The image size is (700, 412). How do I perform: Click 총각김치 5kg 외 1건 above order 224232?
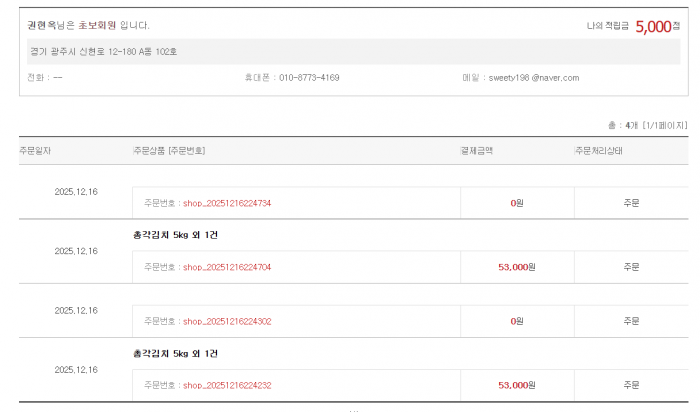tap(175, 353)
